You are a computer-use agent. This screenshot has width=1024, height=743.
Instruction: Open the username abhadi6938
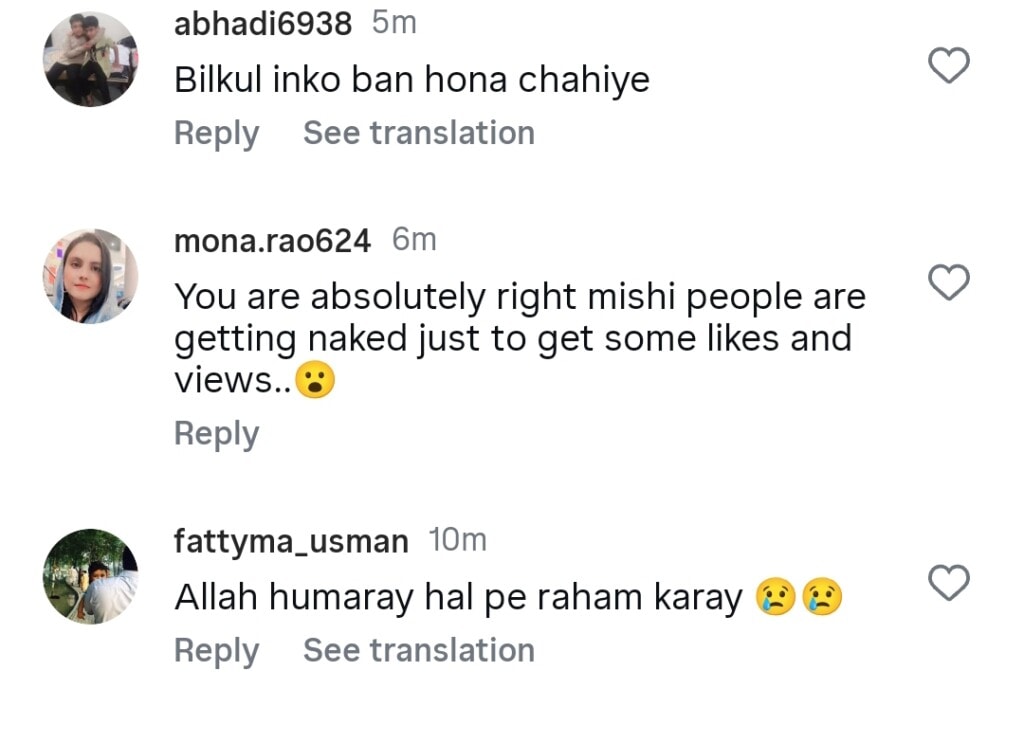[262, 23]
